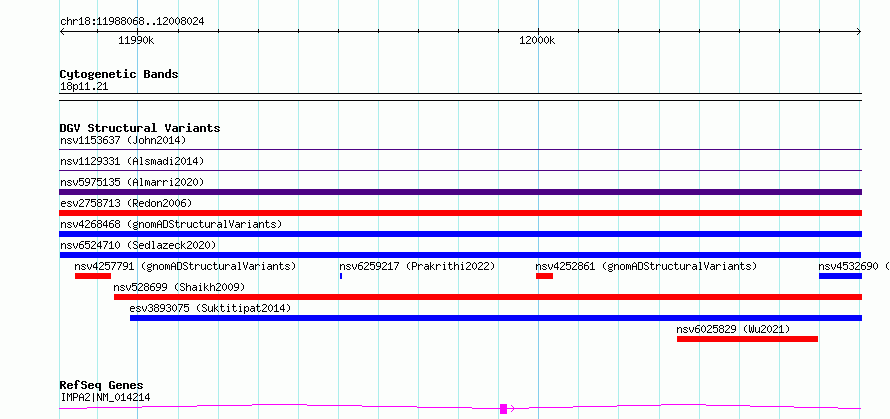Click the black cytogenetic band line
Viewport: 890px width, 419px height.
pos(461,97)
